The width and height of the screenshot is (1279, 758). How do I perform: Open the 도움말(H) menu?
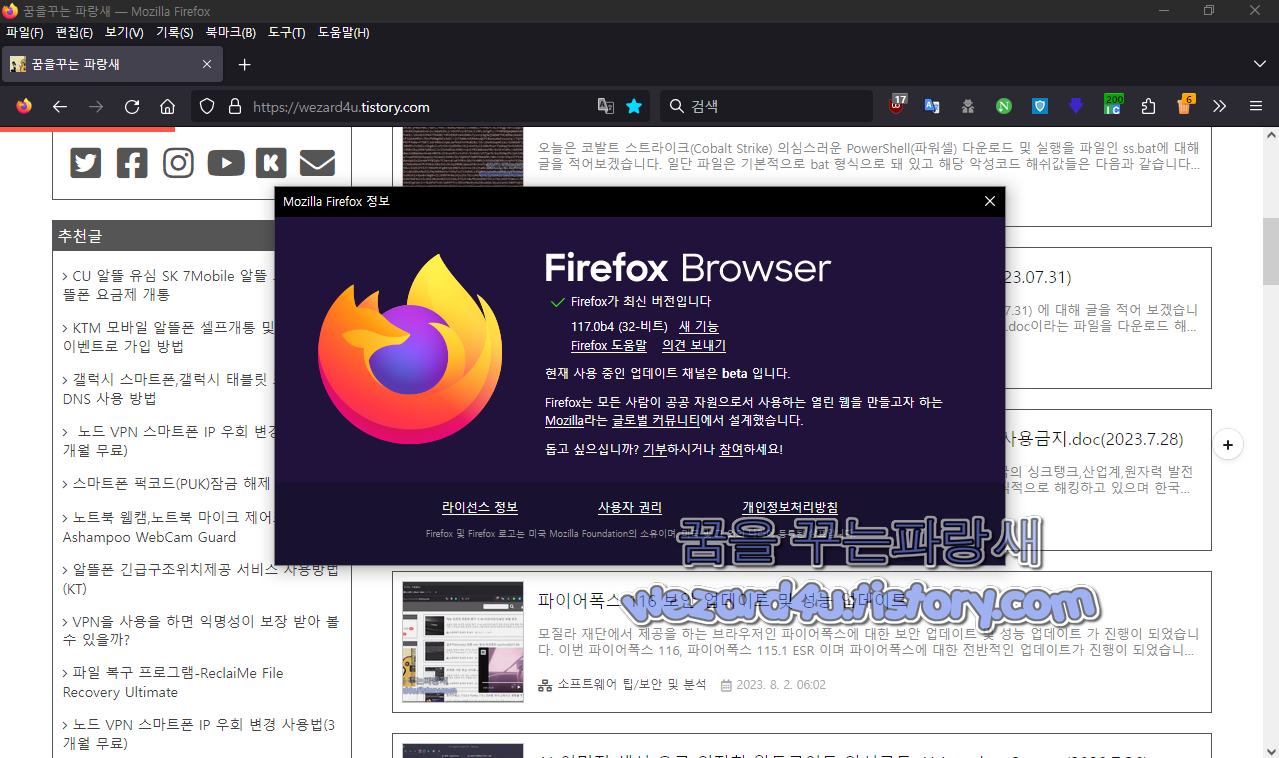coord(344,33)
